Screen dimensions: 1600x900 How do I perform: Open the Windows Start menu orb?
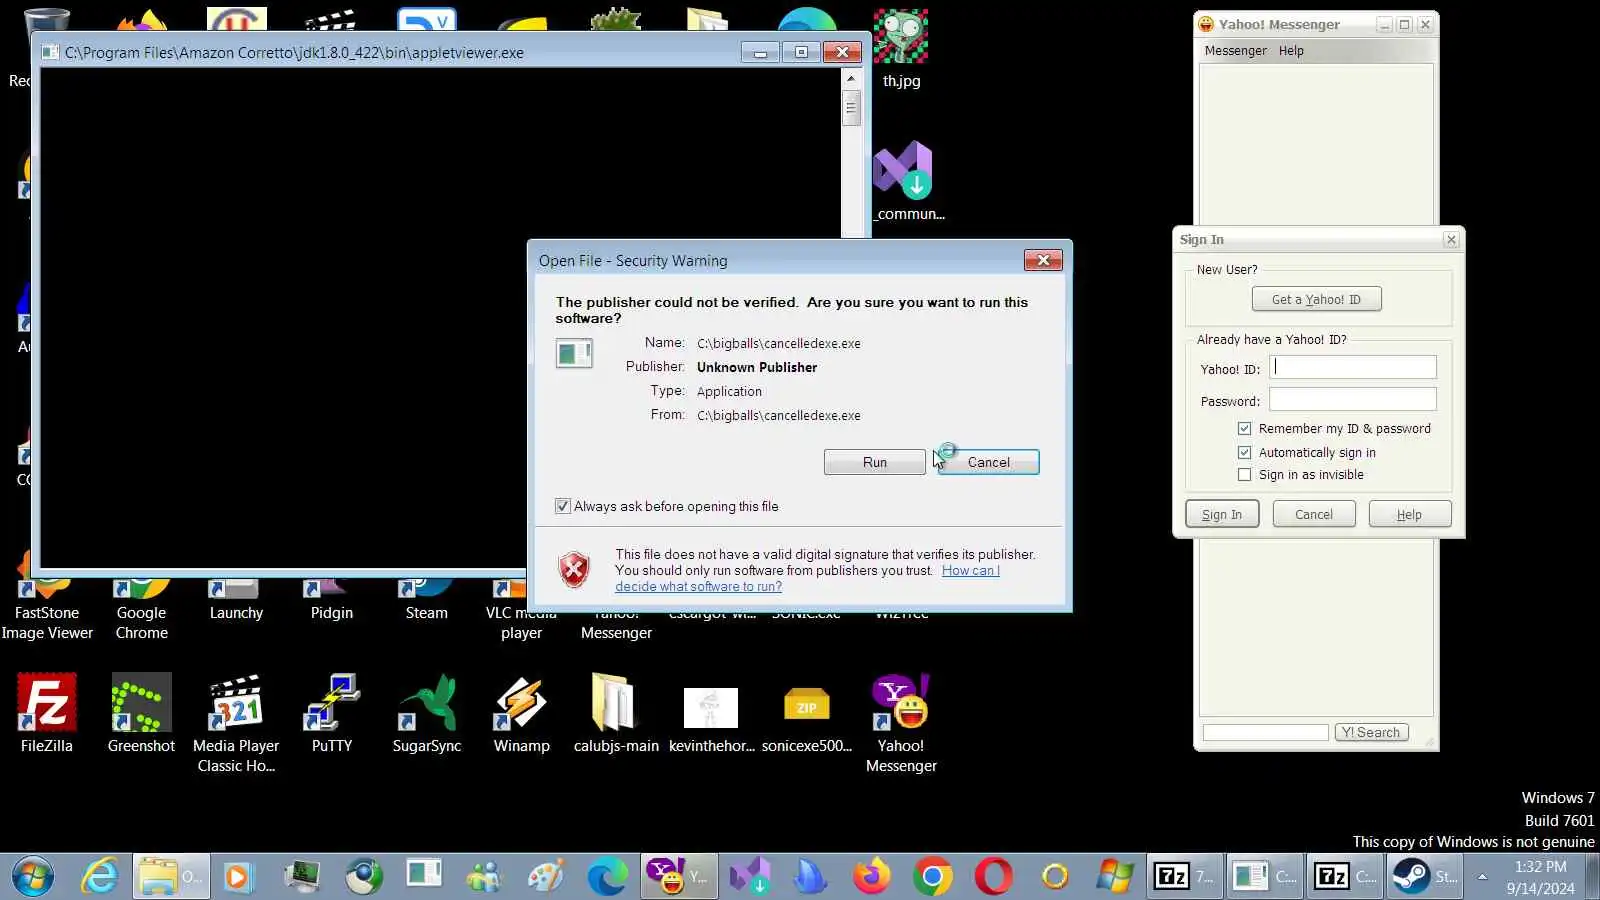click(x=33, y=877)
